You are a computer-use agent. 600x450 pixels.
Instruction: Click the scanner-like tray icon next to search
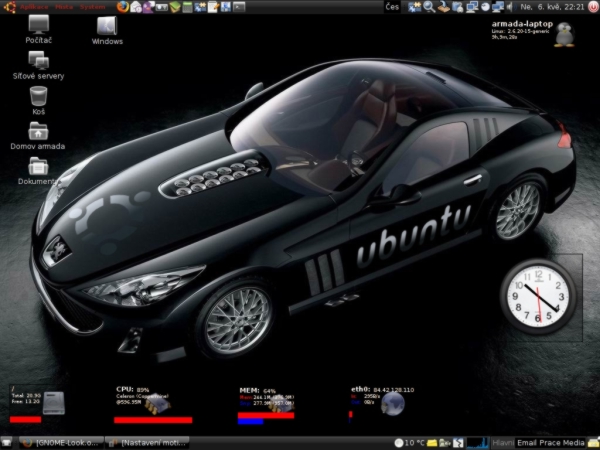coord(443,7)
